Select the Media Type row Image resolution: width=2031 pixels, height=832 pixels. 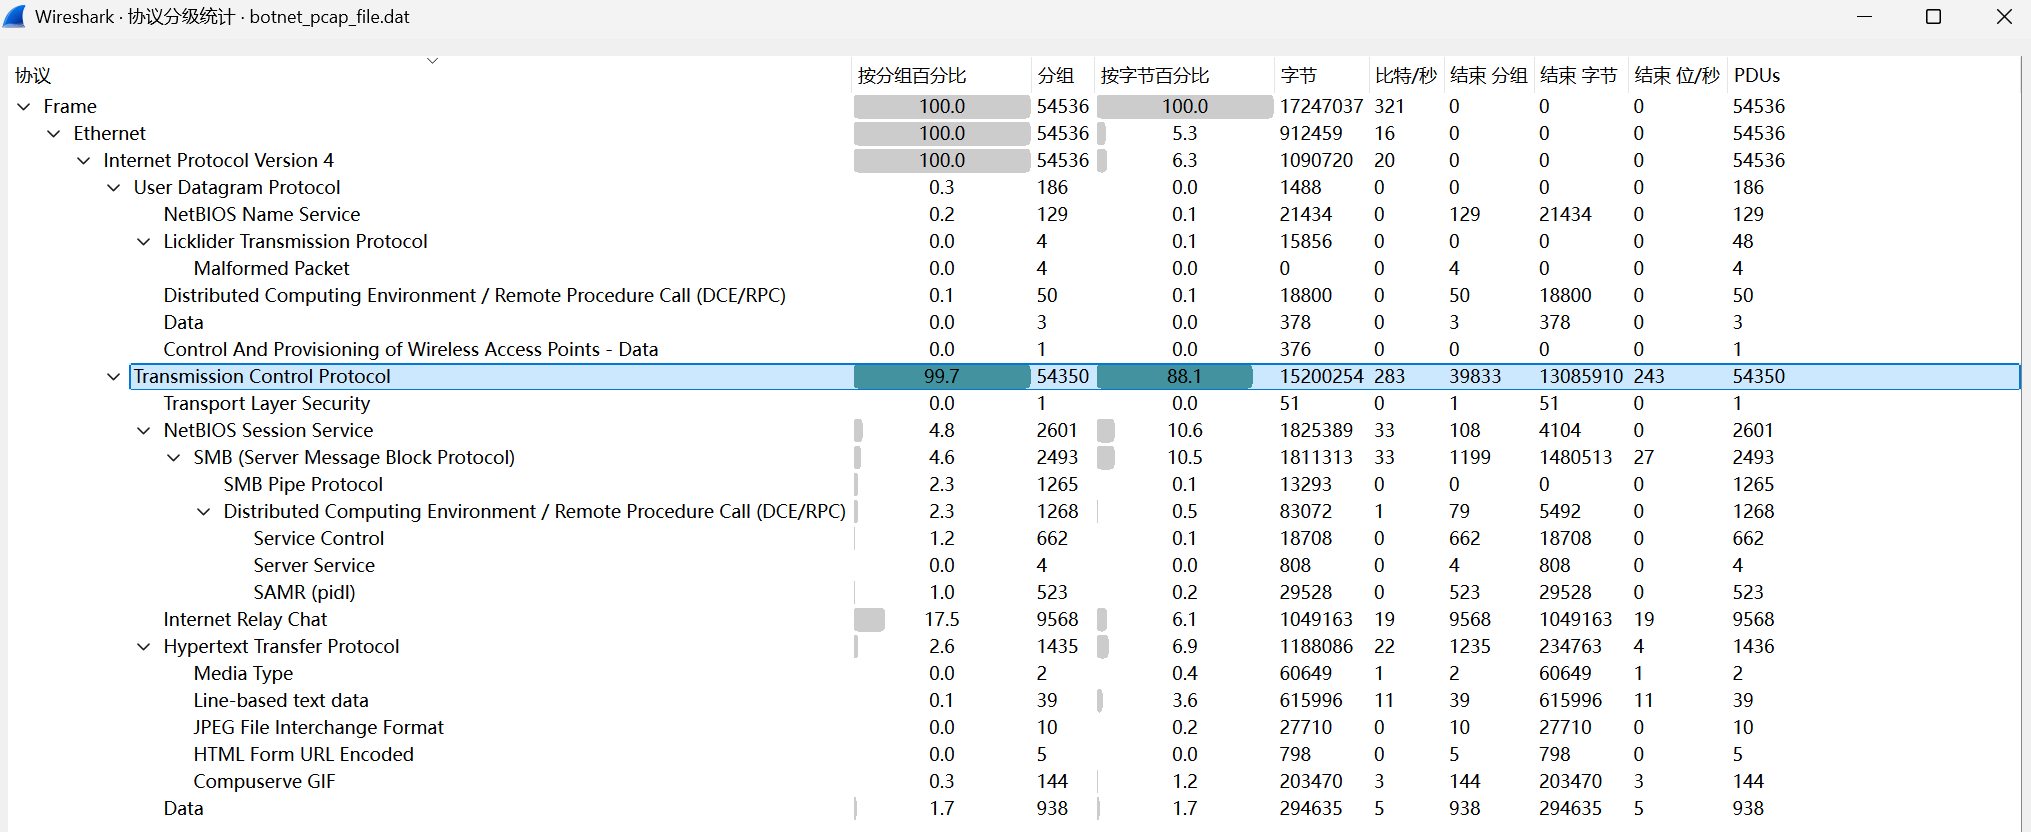pos(1015,673)
